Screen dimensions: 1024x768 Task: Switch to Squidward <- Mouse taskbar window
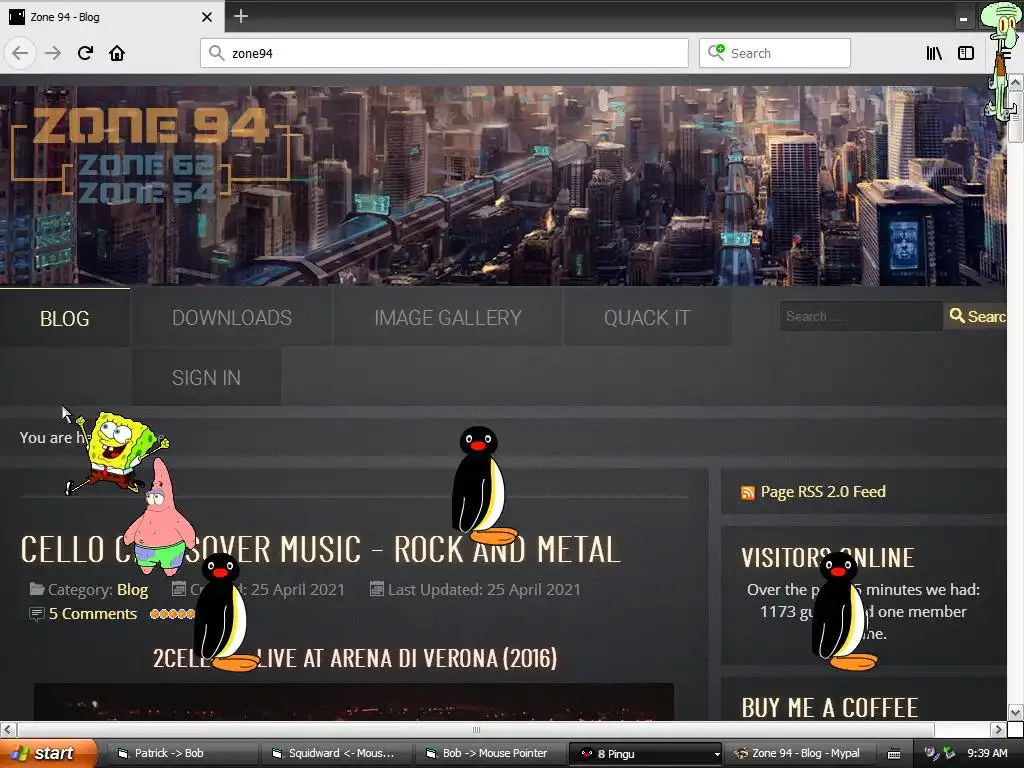[x=336, y=753]
